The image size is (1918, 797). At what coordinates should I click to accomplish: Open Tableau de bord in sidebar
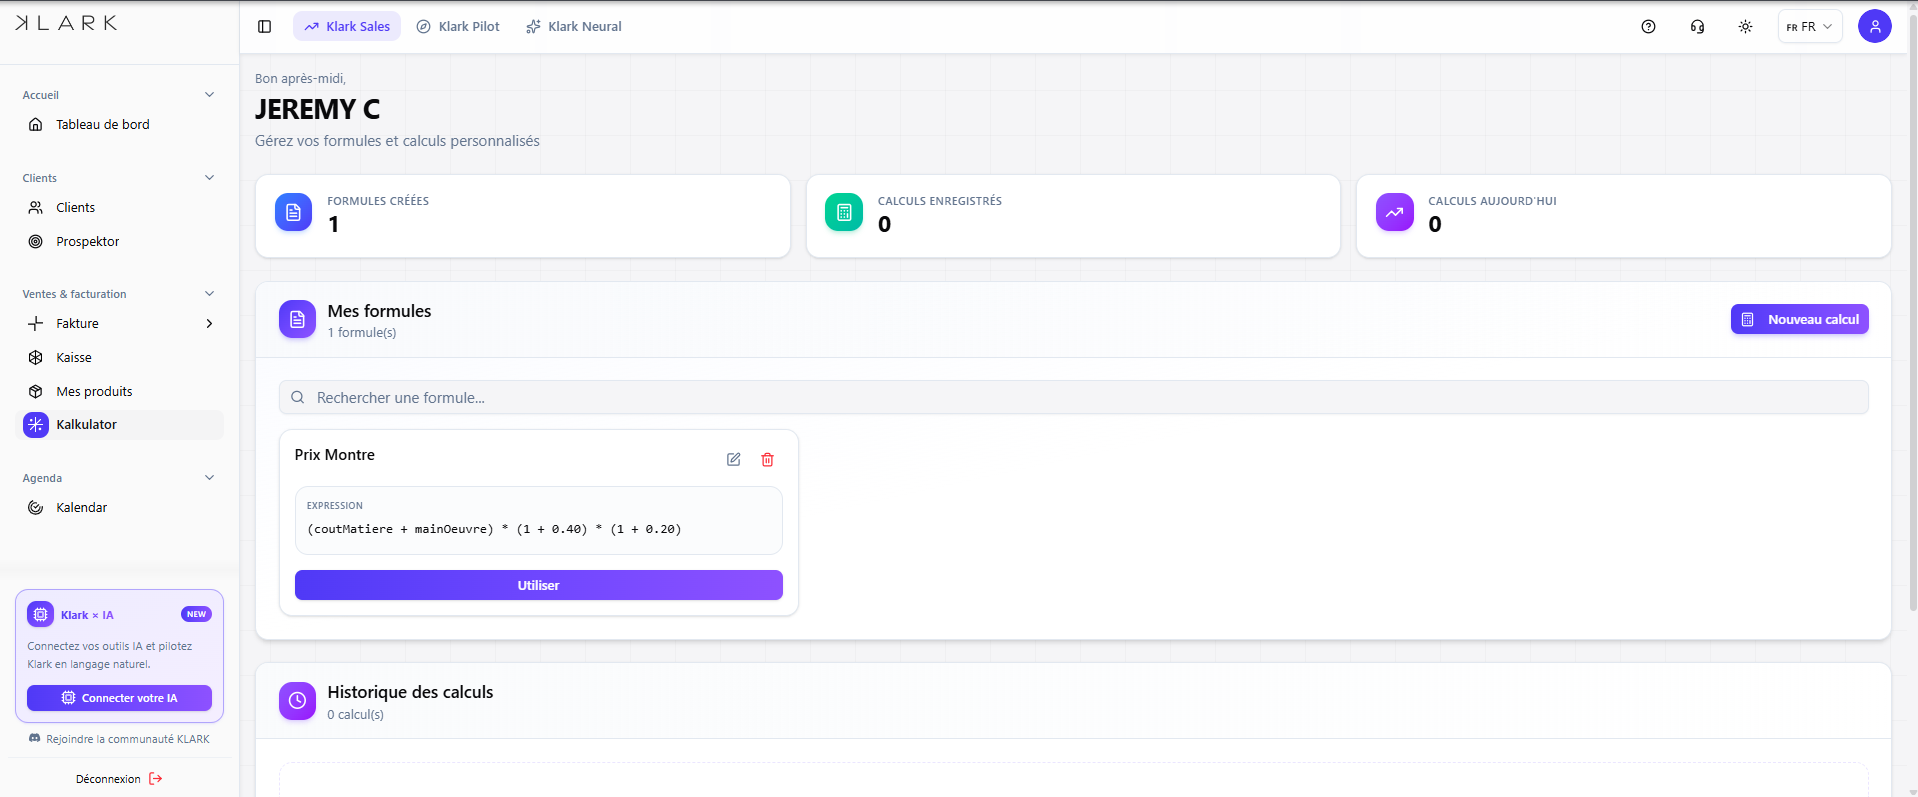pyautogui.click(x=120, y=125)
